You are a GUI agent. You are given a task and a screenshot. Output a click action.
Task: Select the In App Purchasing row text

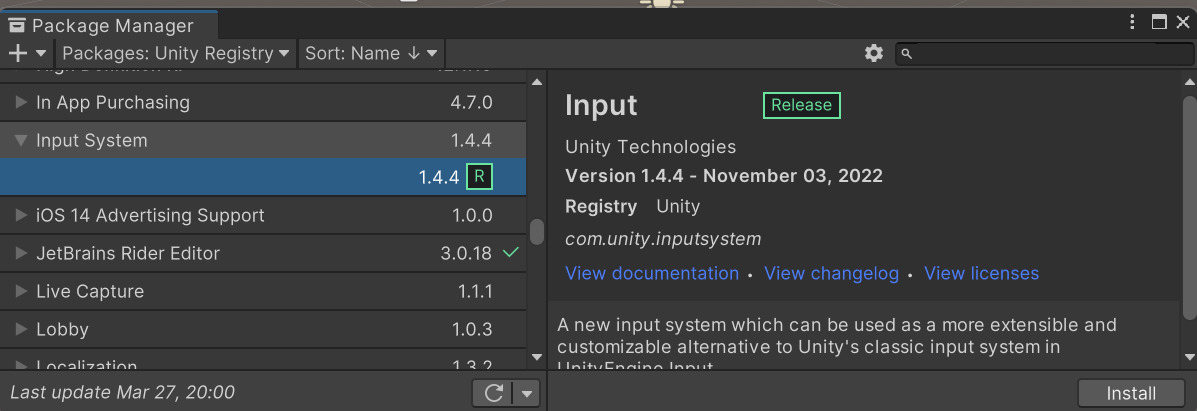pos(113,102)
